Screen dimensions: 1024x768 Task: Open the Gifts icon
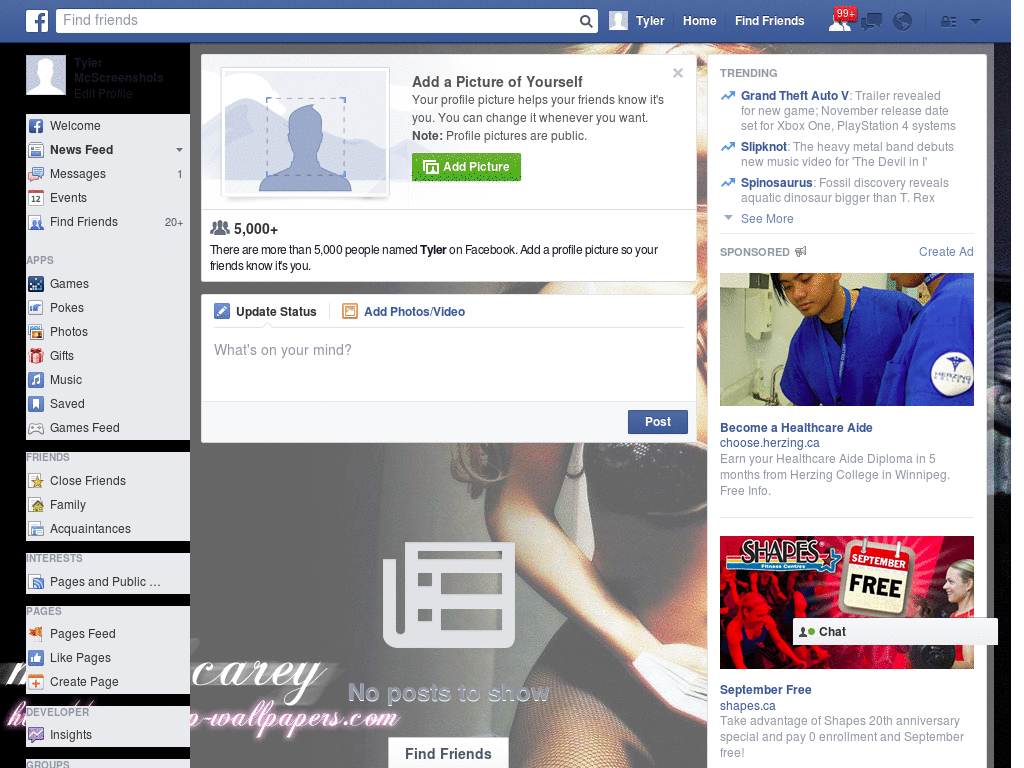36,356
